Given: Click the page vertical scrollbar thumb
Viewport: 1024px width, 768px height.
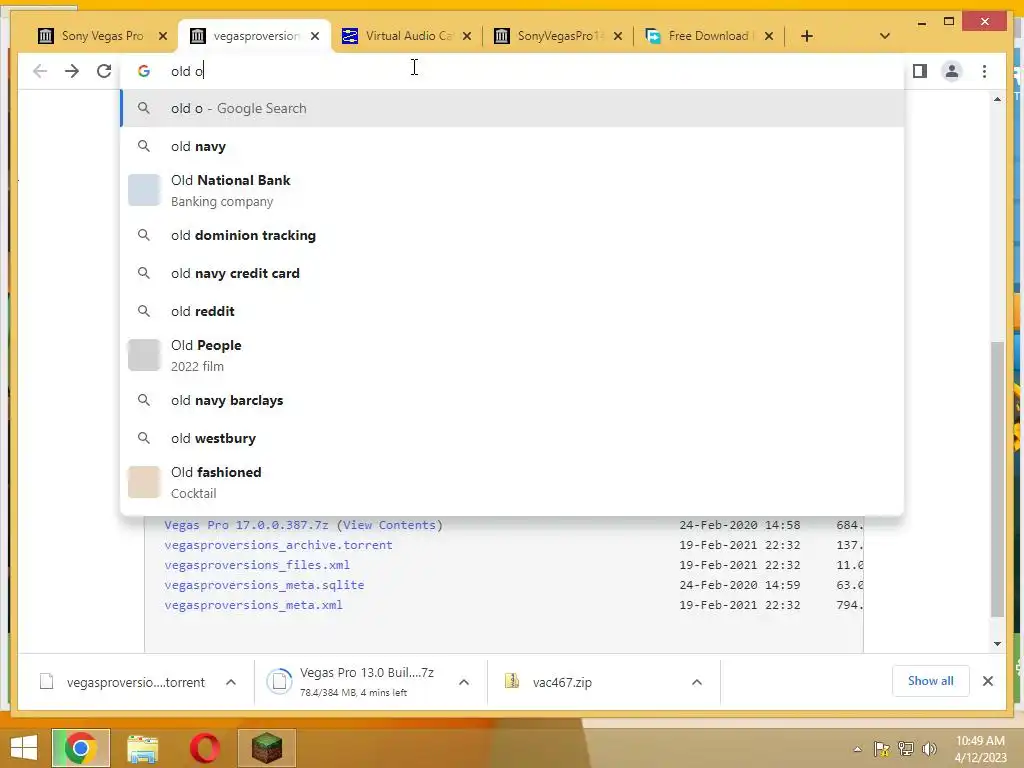Looking at the screenshot, I should (x=997, y=478).
